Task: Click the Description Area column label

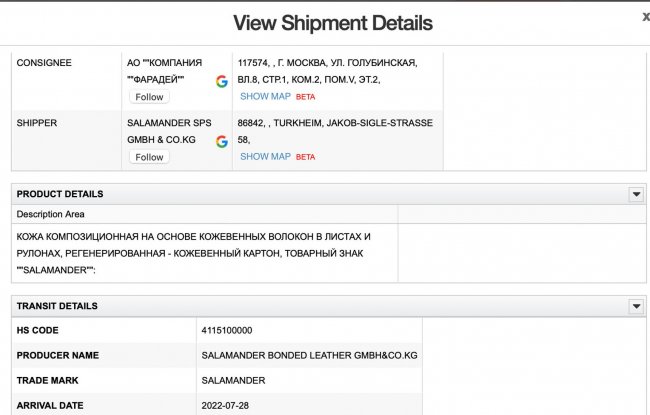Action: click(51, 214)
